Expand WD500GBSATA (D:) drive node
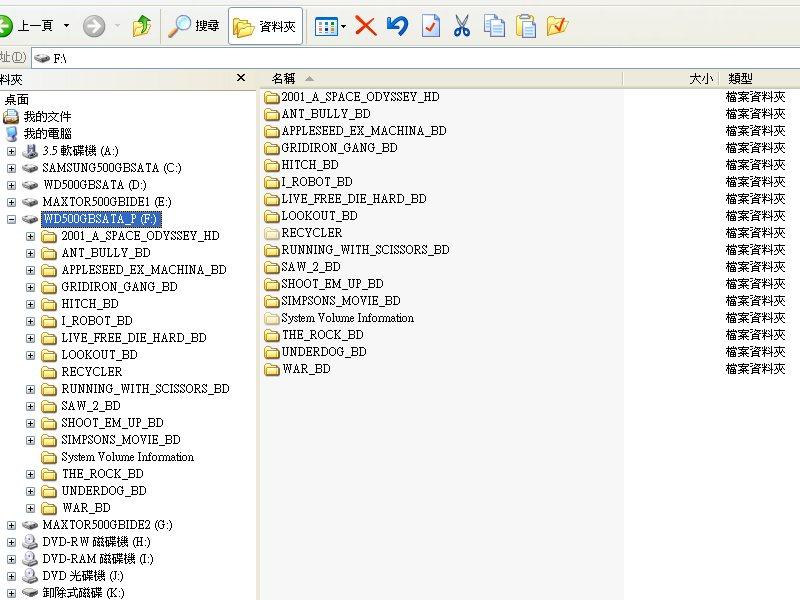The height and width of the screenshot is (600, 800). (x=11, y=185)
